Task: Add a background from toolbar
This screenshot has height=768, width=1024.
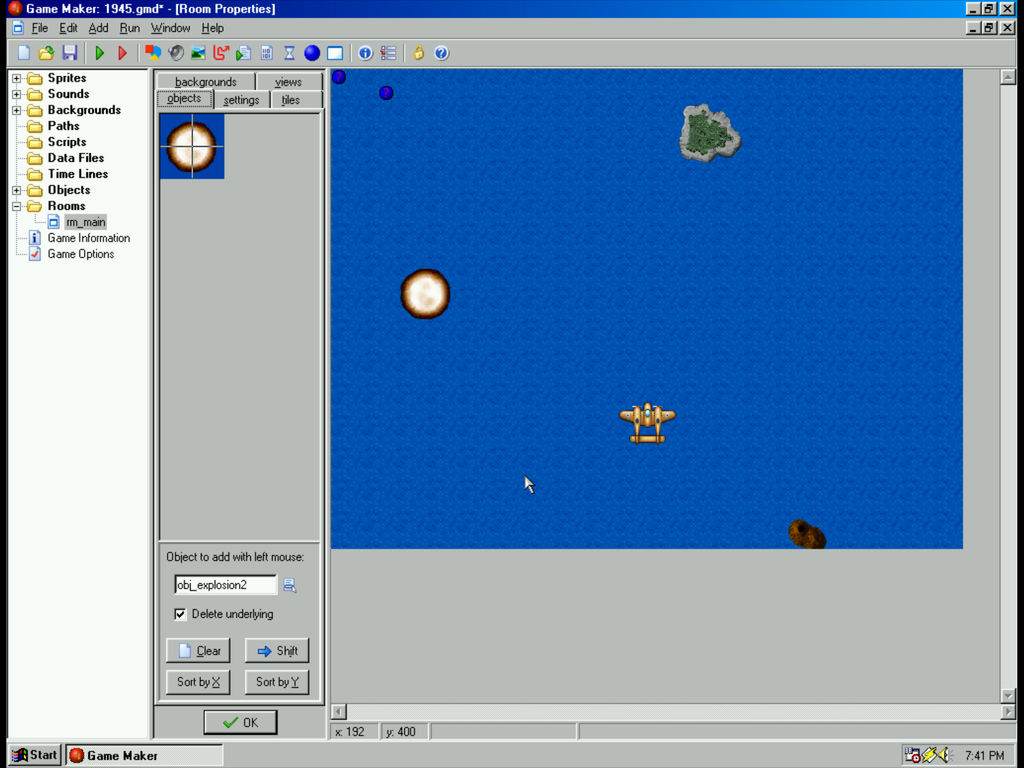Action: click(198, 53)
